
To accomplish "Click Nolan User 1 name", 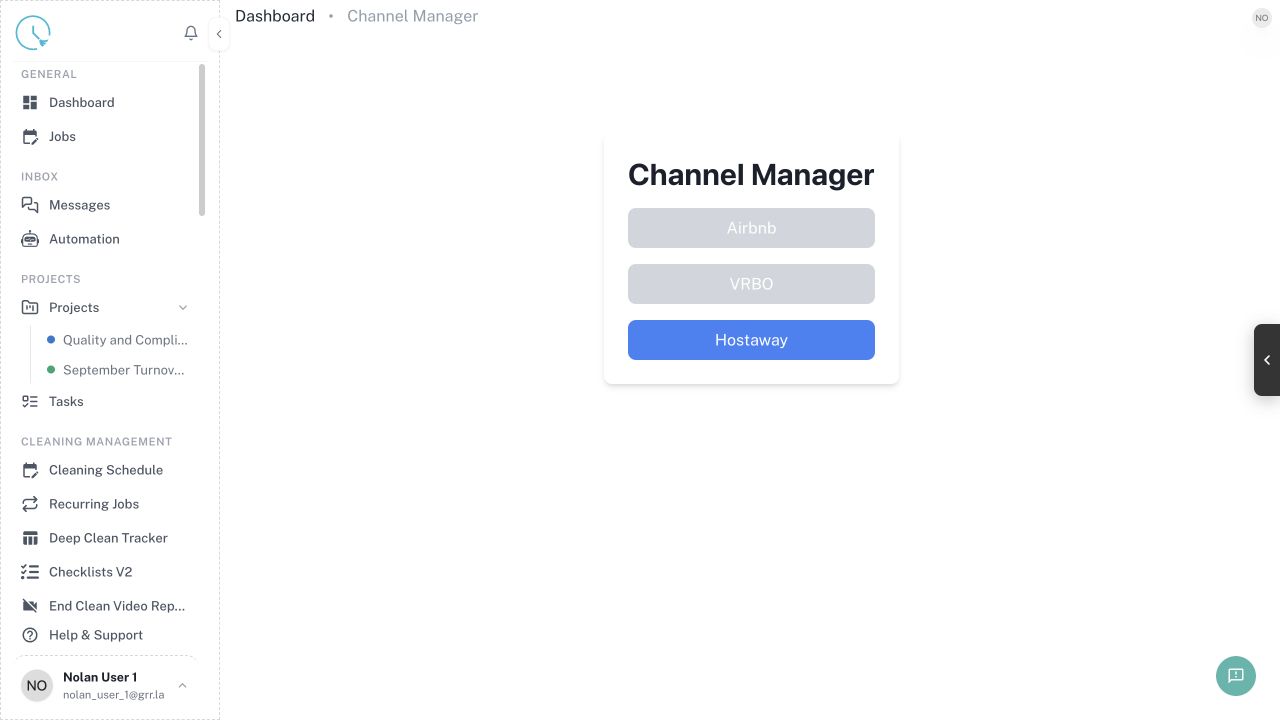I will click(100, 677).
